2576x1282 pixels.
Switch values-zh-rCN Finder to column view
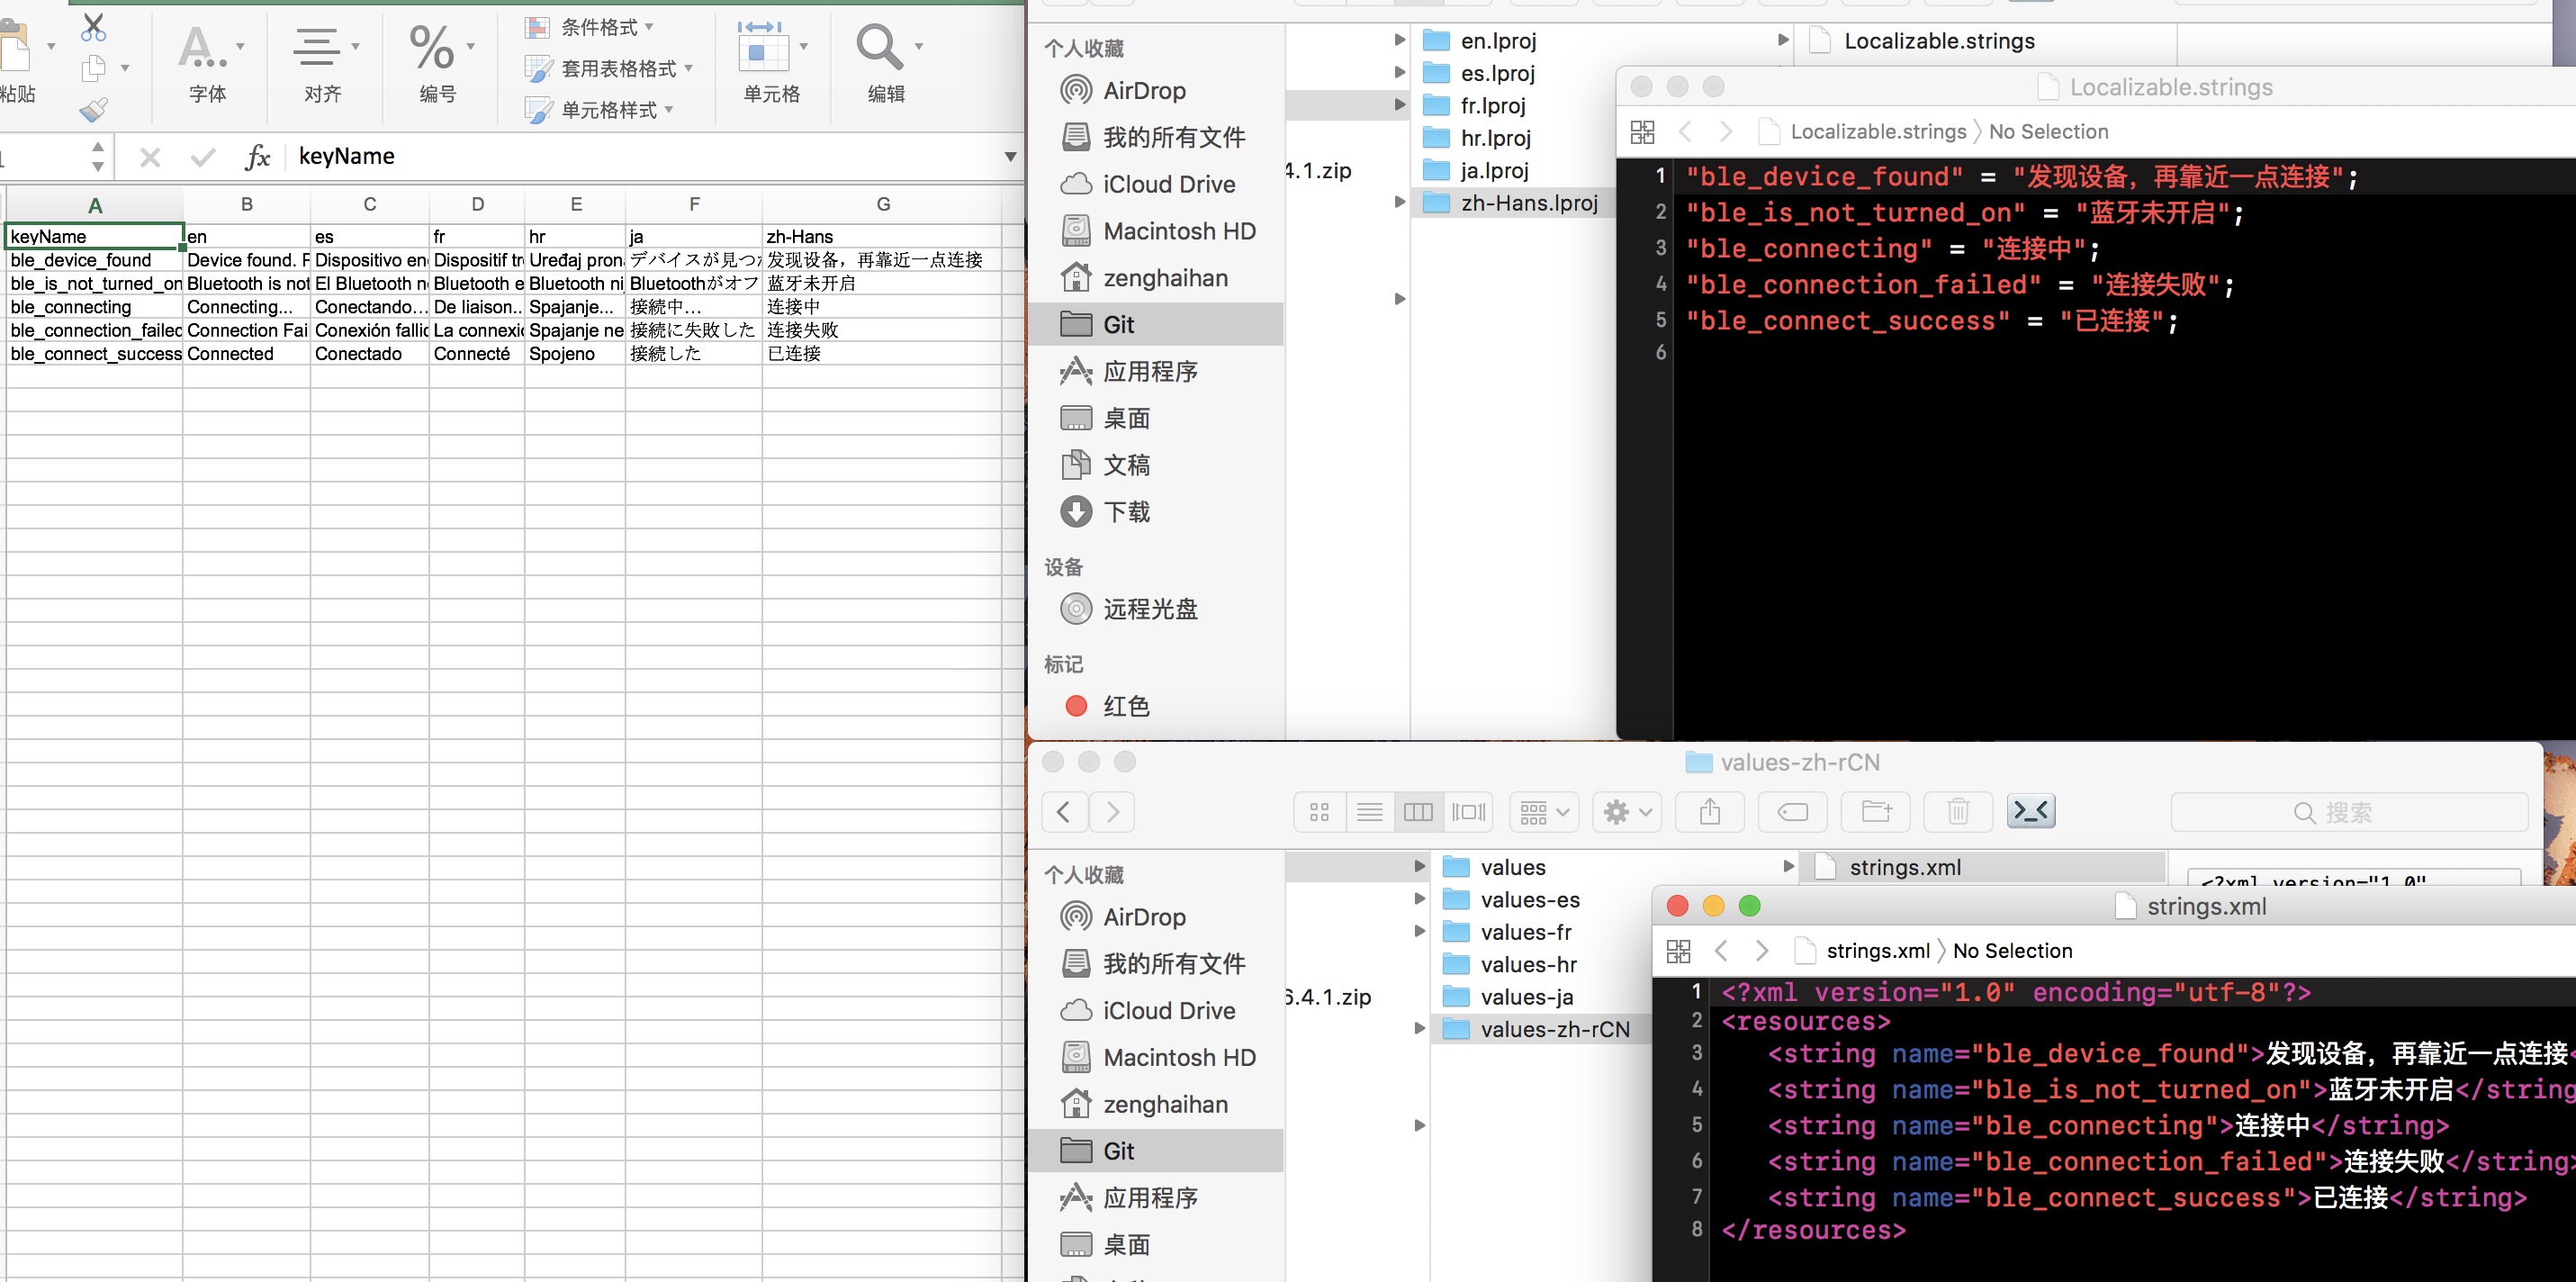[1418, 811]
